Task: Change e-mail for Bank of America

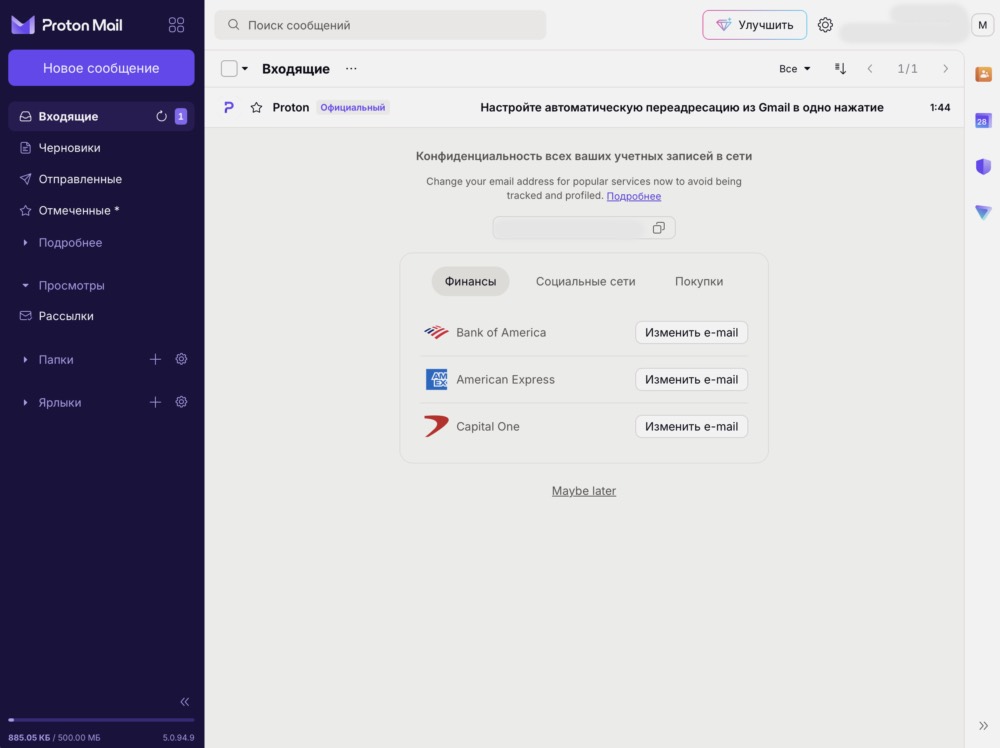Action: (x=691, y=332)
